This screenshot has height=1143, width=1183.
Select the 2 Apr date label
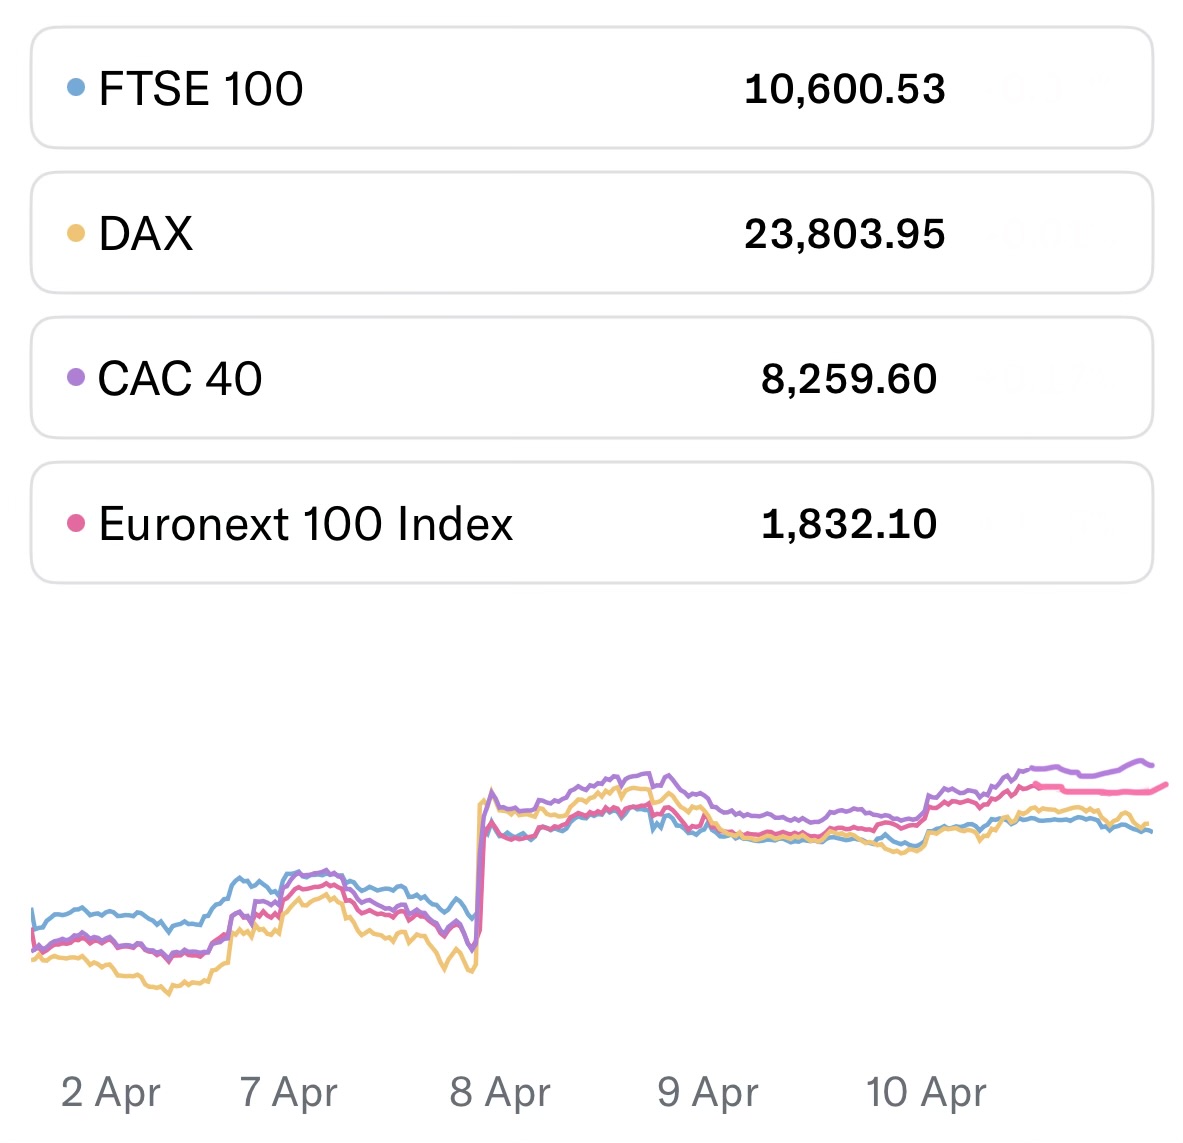tap(110, 1092)
